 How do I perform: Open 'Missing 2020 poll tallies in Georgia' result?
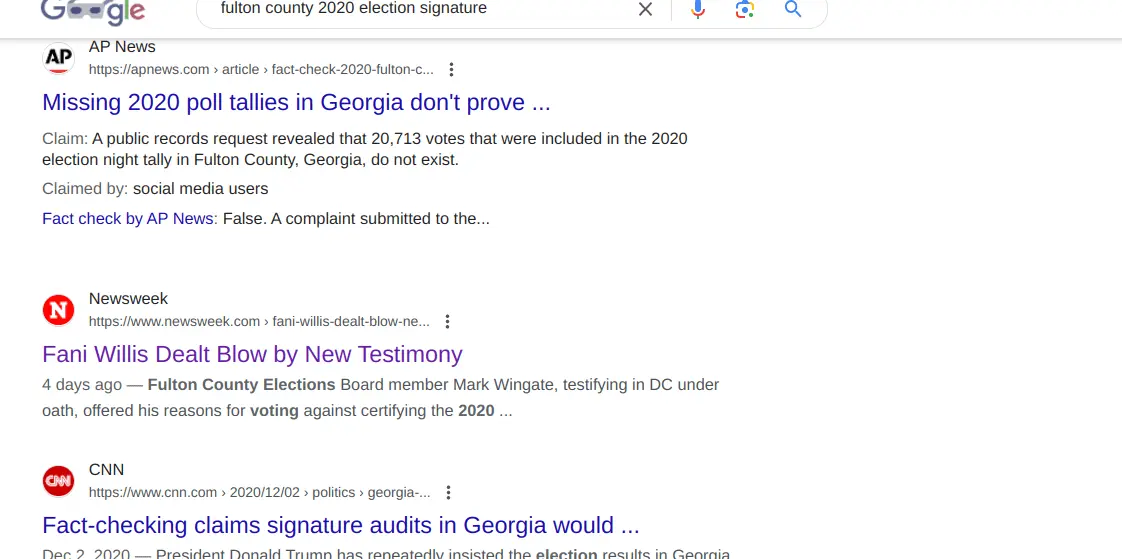coord(296,102)
